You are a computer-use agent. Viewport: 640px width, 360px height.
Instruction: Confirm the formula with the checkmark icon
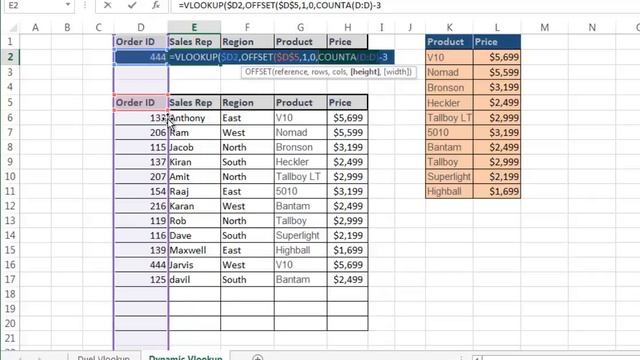pyautogui.click(x=132, y=5)
